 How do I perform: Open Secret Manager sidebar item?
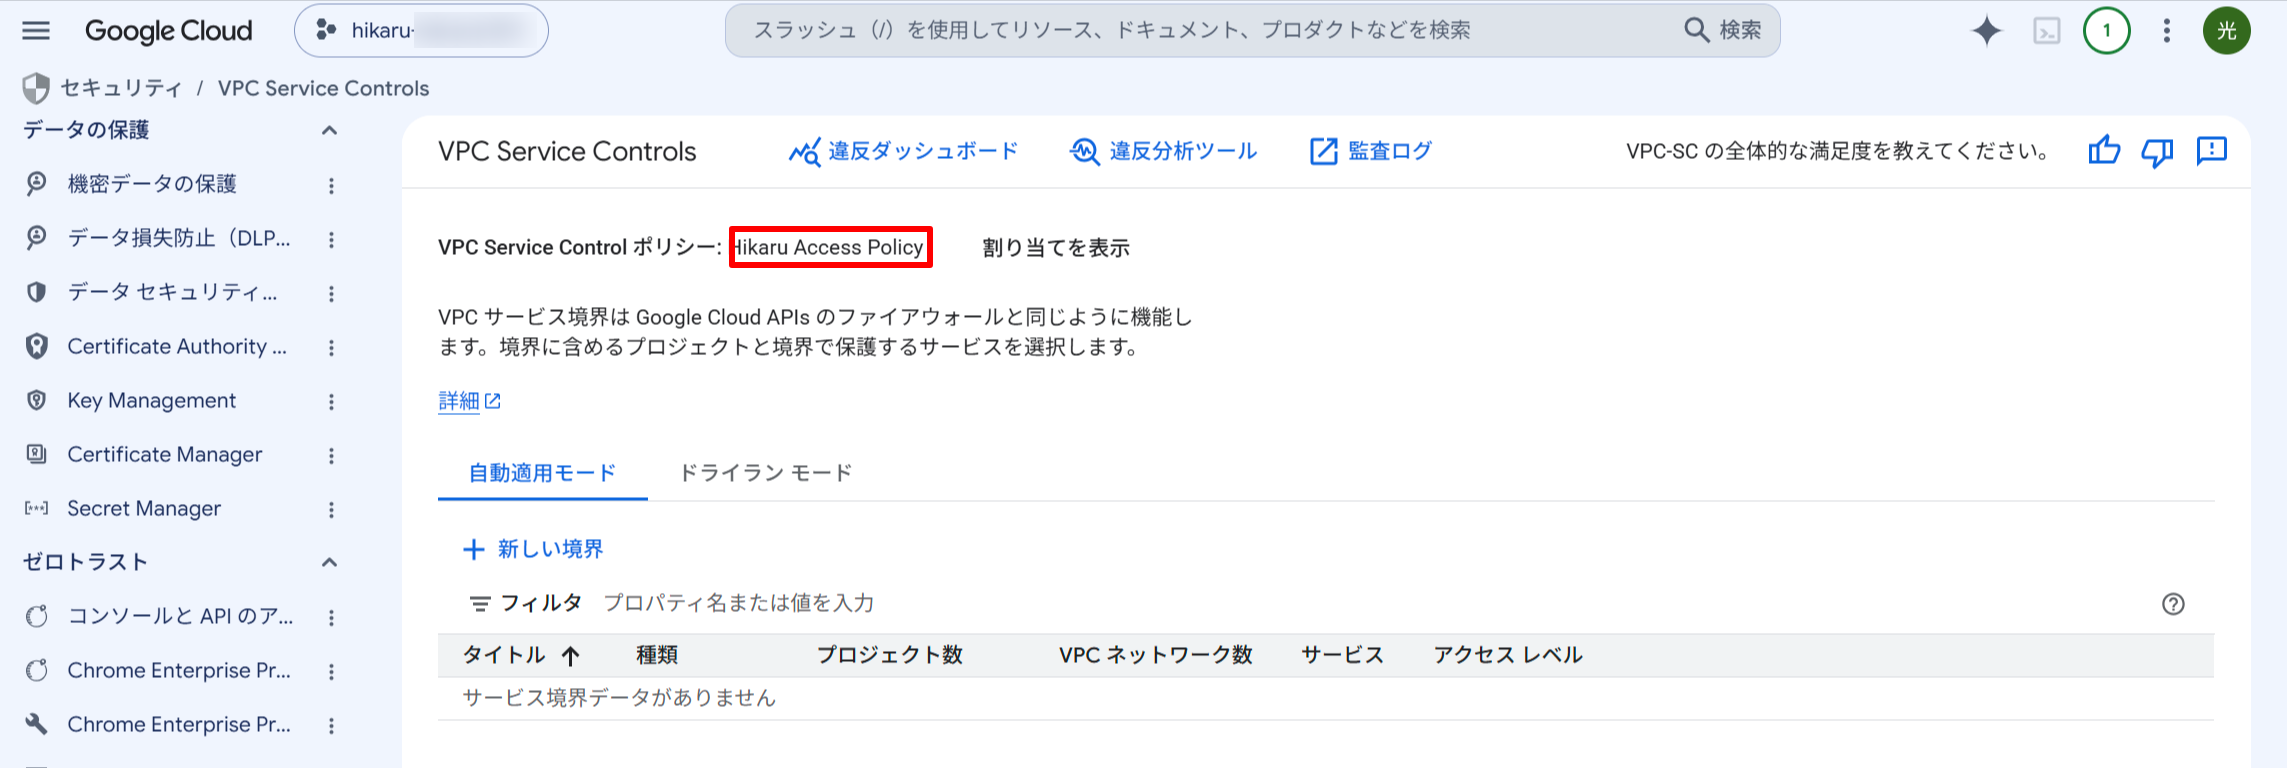(x=144, y=508)
